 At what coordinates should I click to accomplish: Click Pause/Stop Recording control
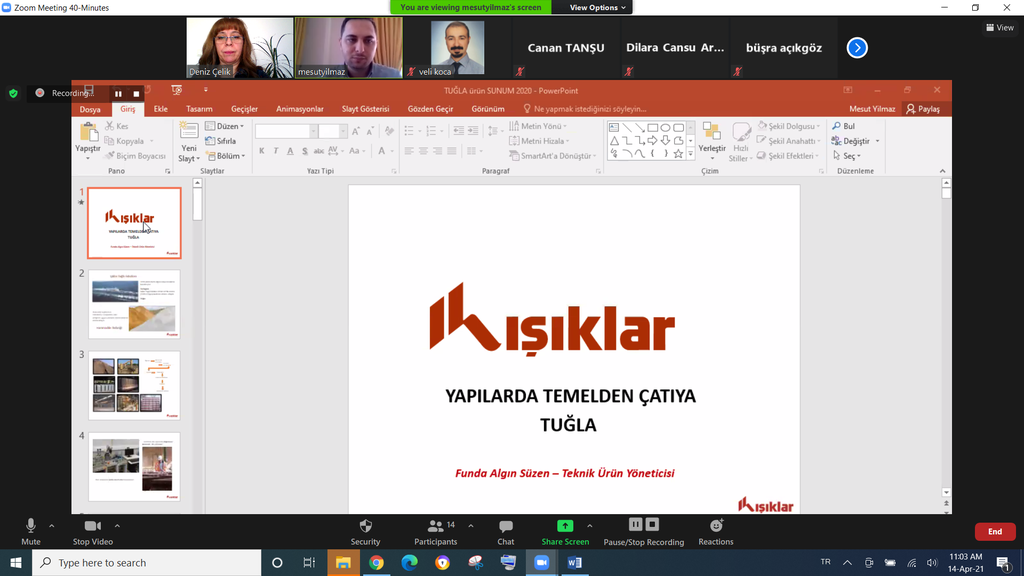[x=643, y=532]
